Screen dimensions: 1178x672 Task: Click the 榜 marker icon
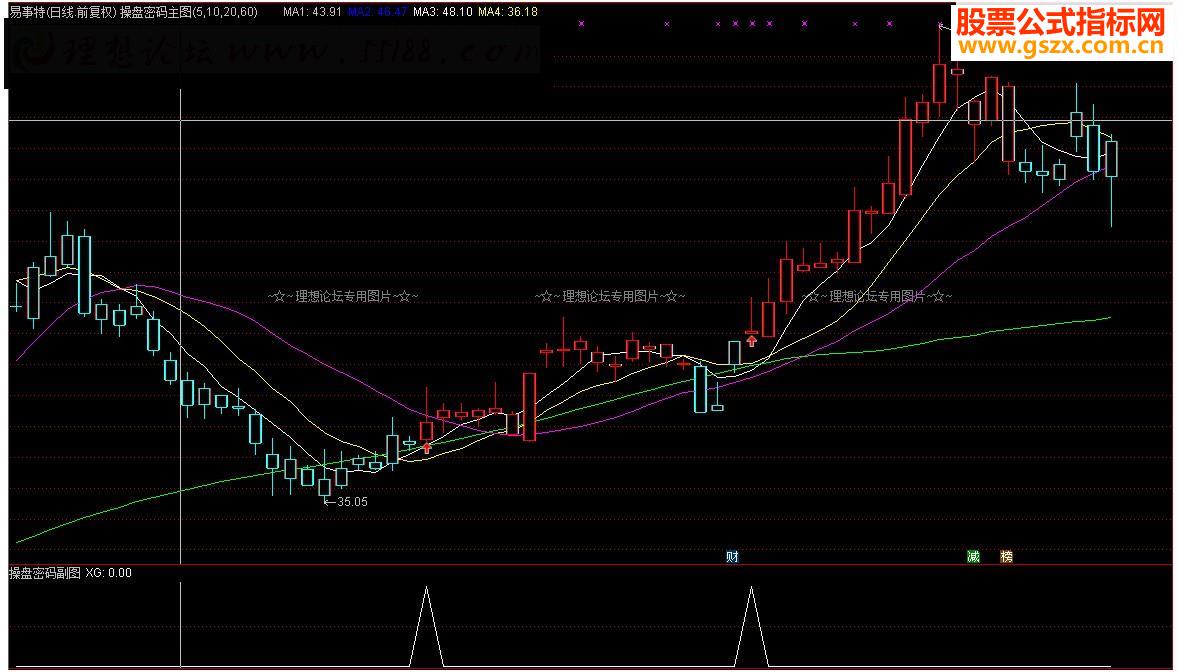[1007, 557]
